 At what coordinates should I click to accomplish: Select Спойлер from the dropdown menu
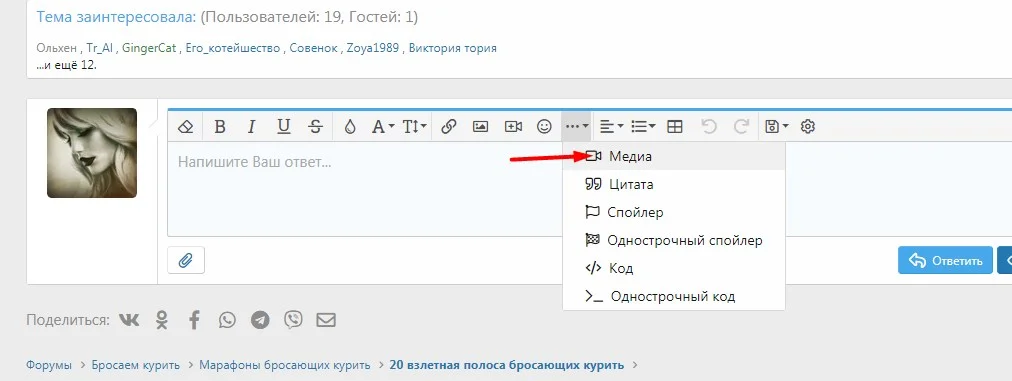(674, 212)
